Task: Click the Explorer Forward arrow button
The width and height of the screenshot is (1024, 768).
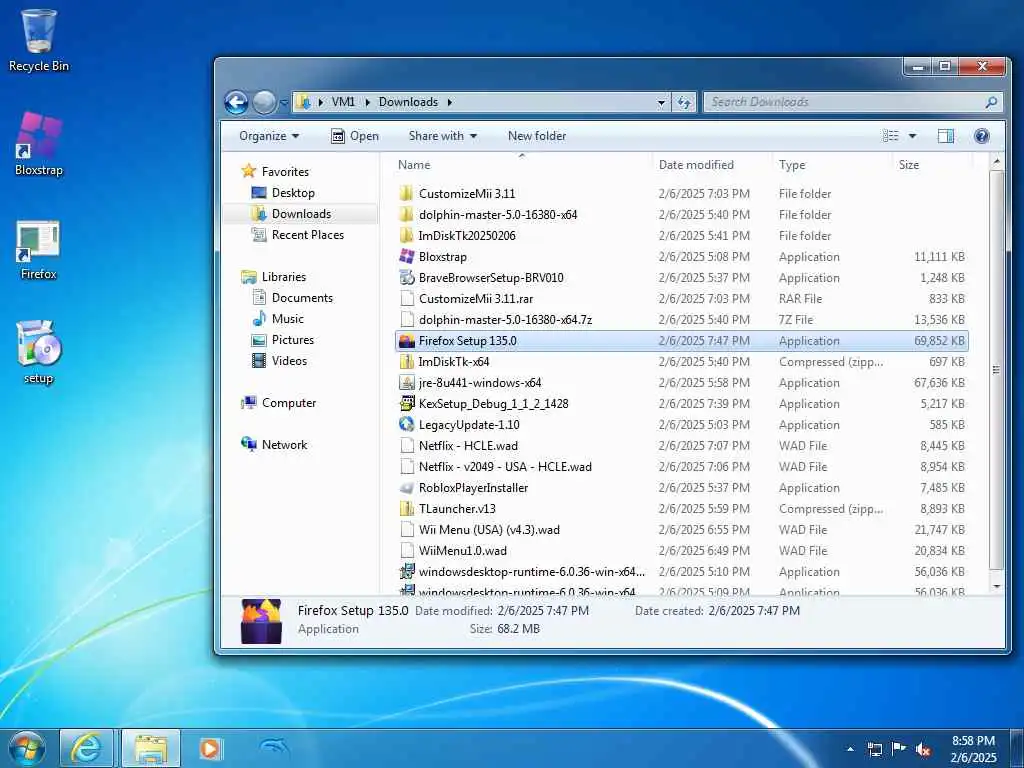Action: (x=264, y=103)
